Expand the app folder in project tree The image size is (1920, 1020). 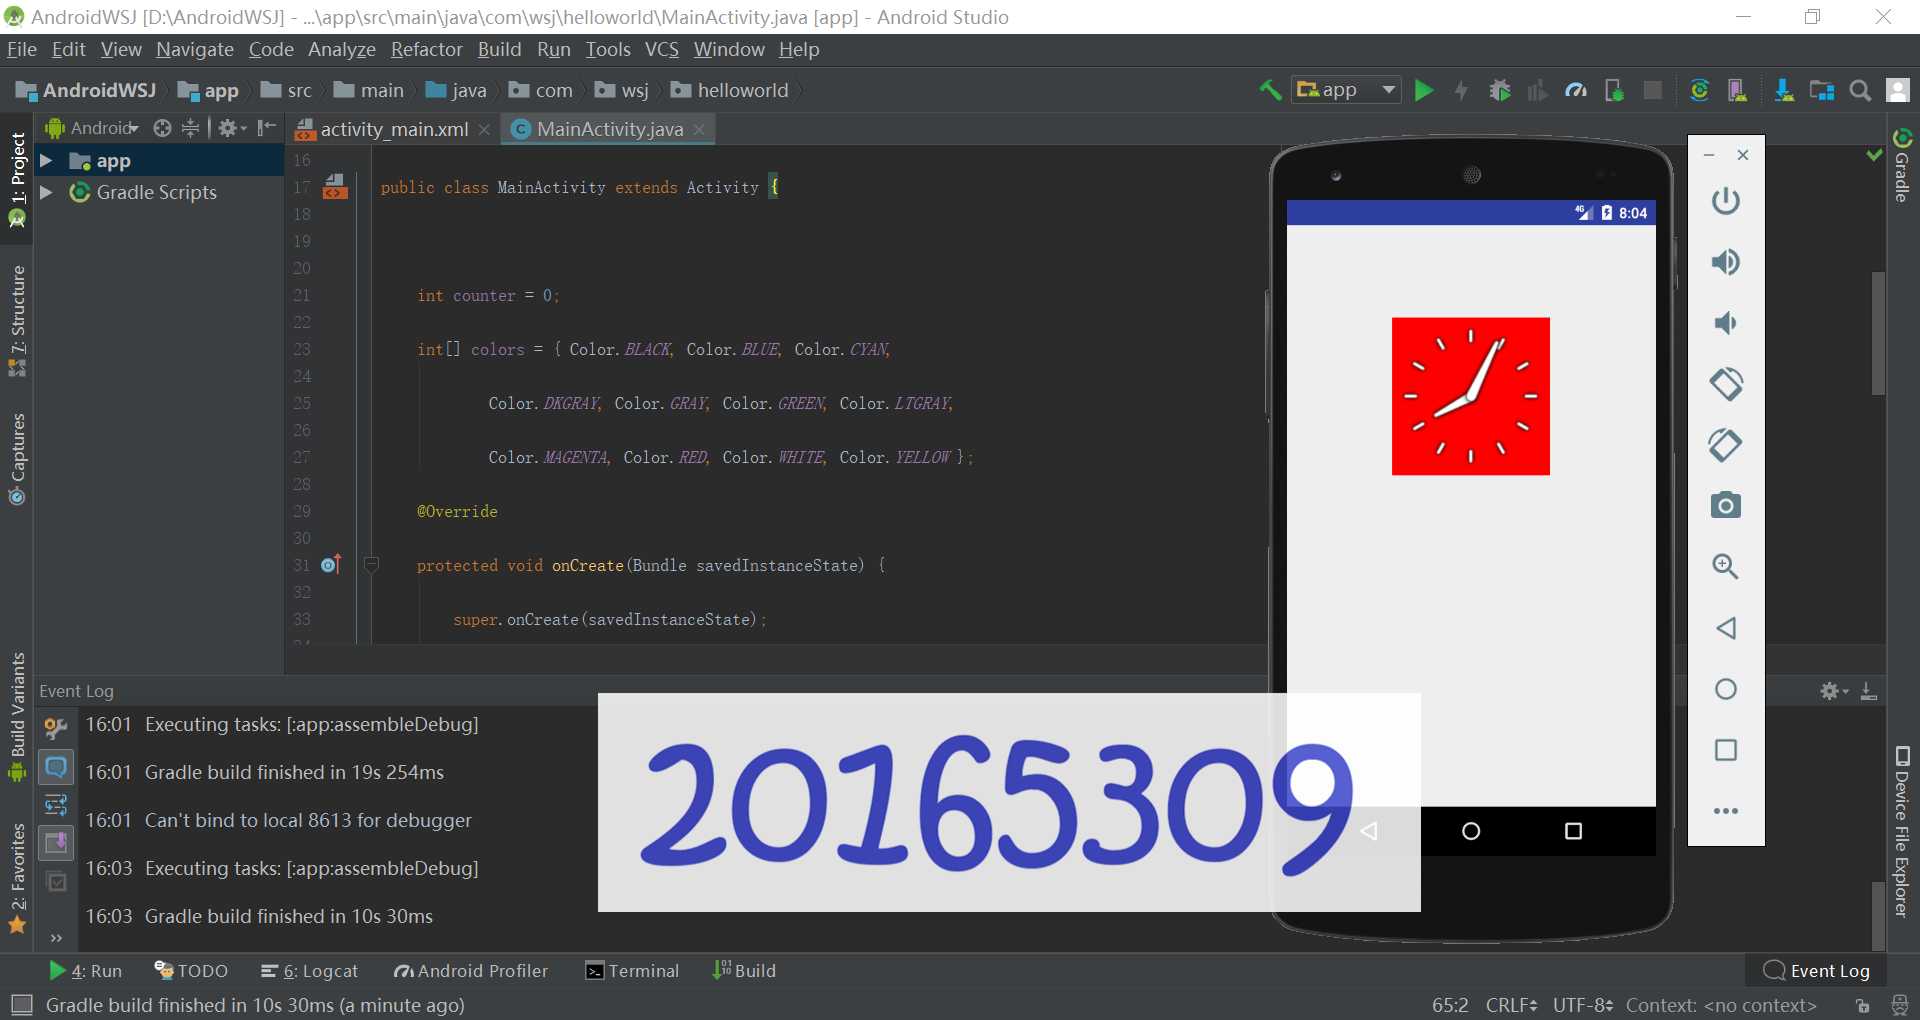(46, 160)
